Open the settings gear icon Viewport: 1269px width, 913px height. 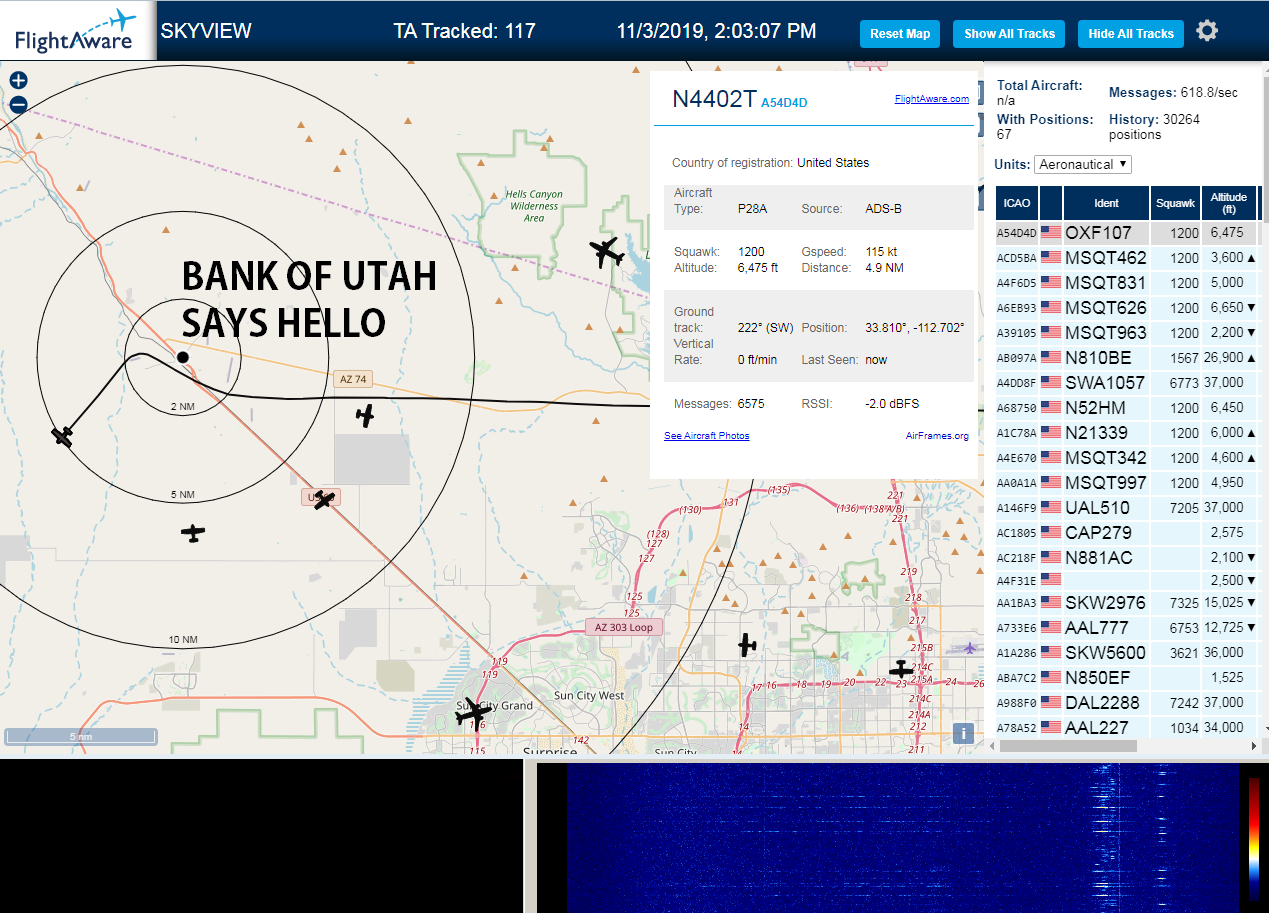1207,31
